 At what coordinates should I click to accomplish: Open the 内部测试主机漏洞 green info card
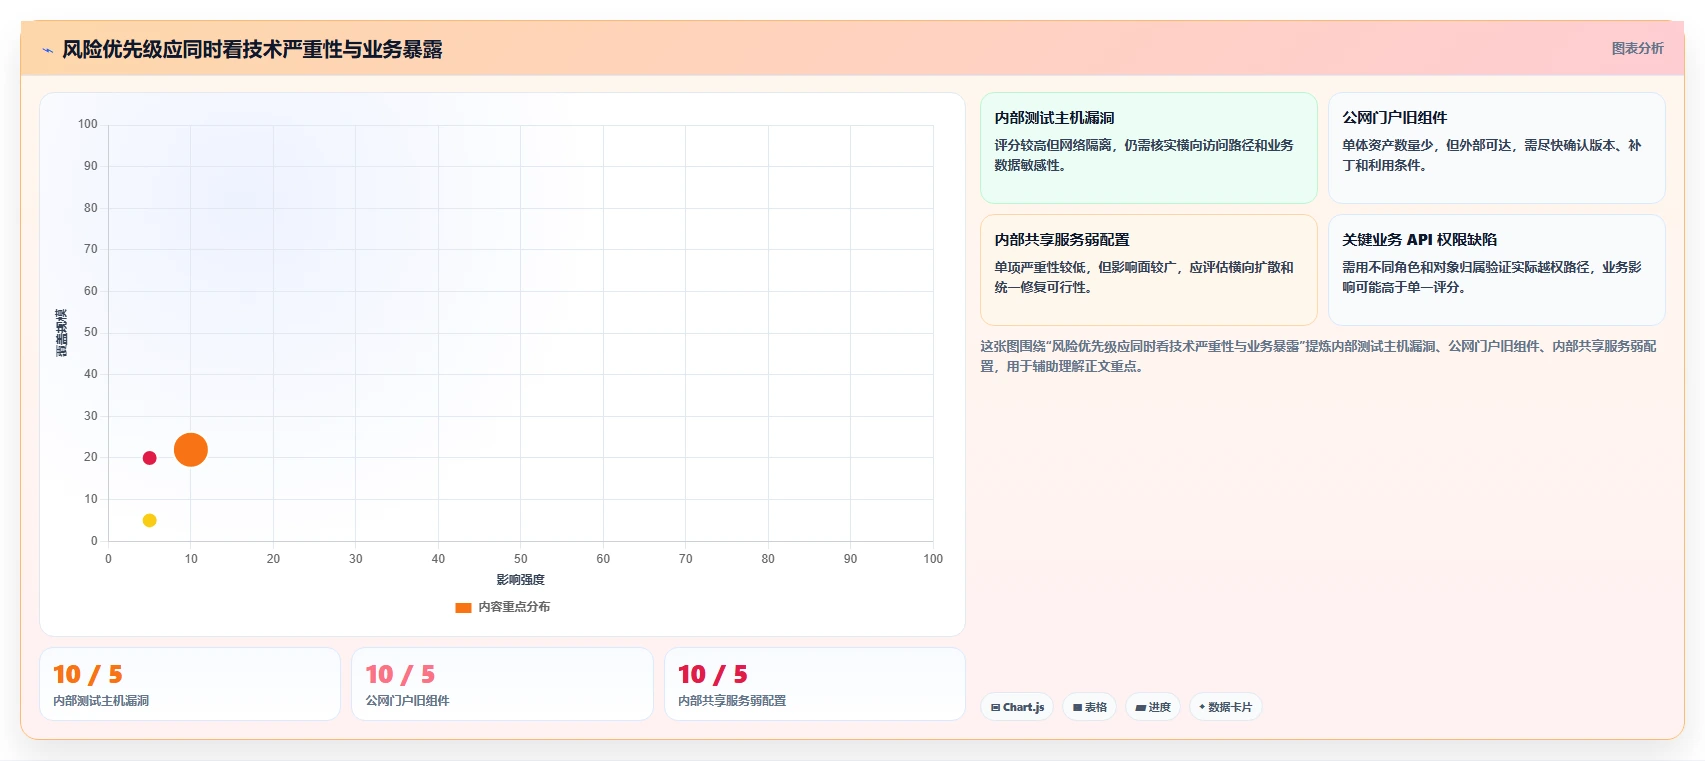point(1149,148)
